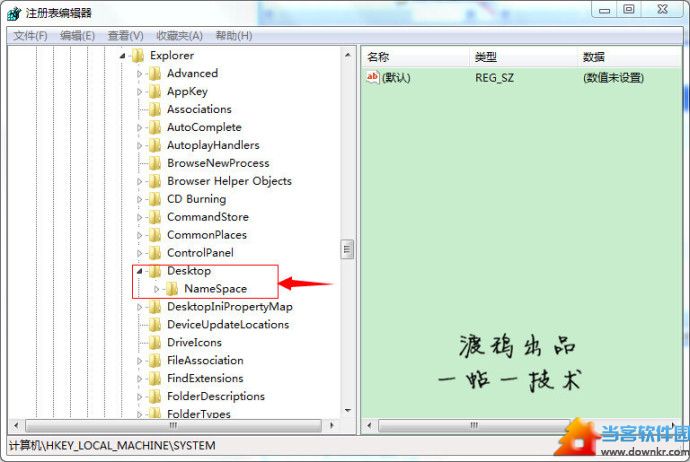690x462 pixels.
Task: Select the BrowseNewProcess tree item
Action: [218, 163]
